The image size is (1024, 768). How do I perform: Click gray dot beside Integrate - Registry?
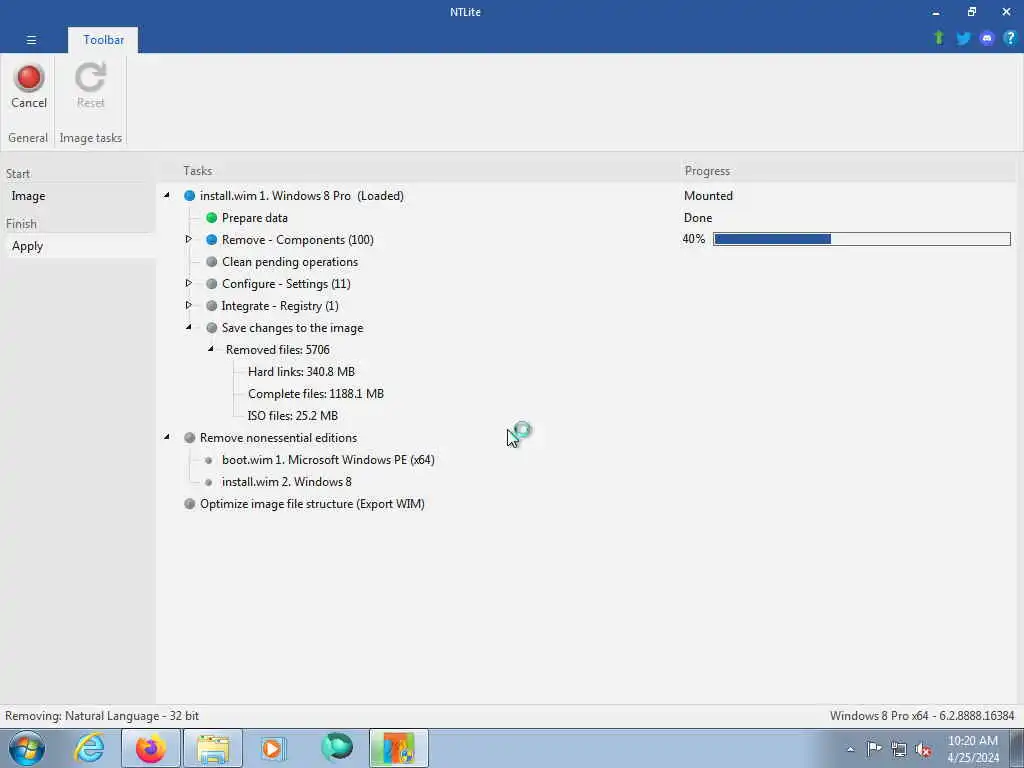click(212, 306)
